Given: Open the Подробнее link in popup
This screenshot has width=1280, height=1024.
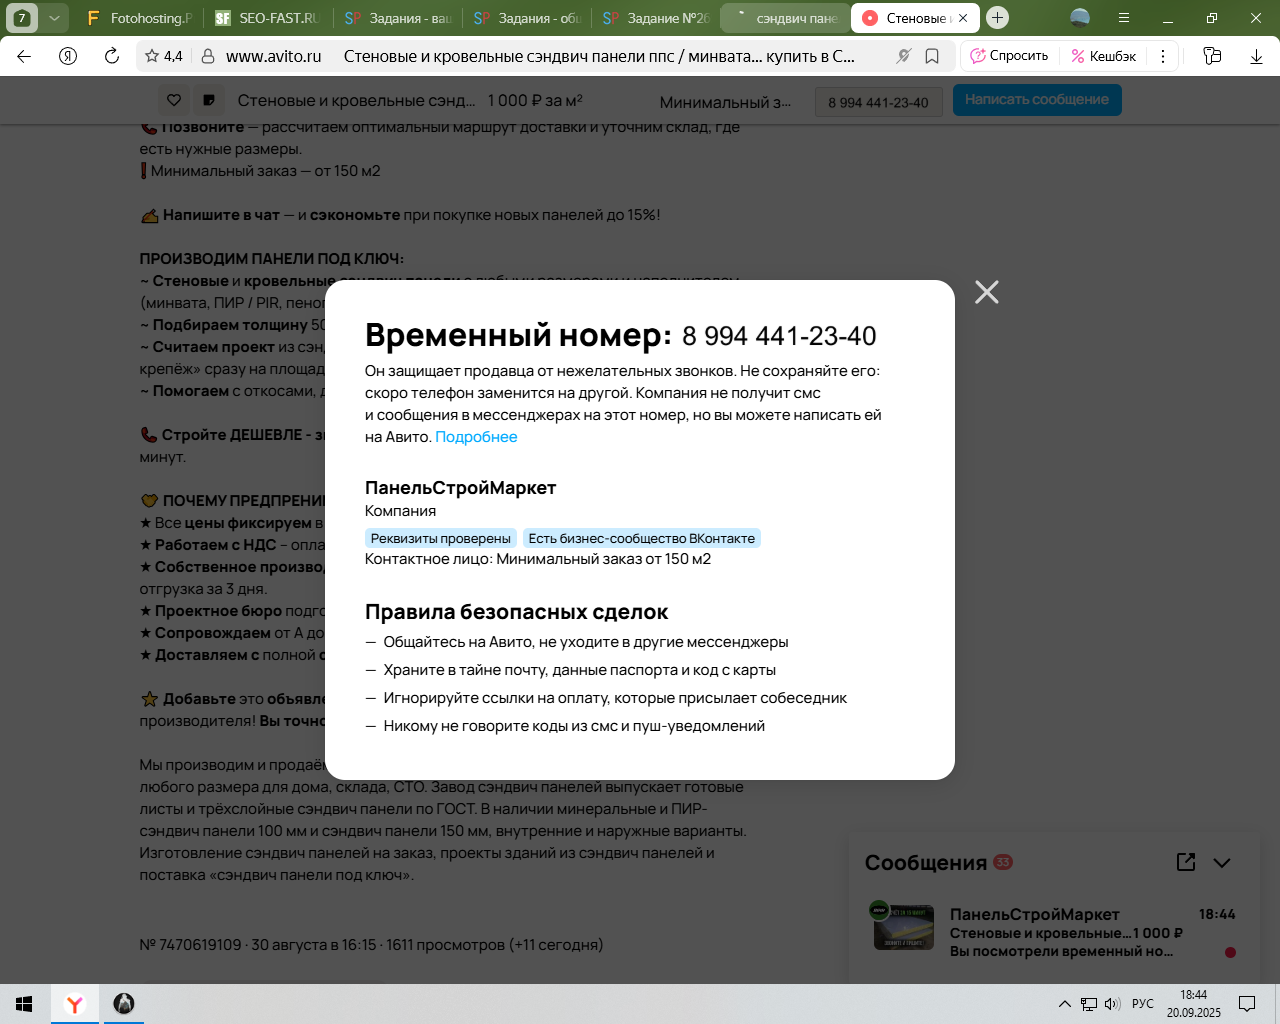Looking at the screenshot, I should click(x=476, y=437).
